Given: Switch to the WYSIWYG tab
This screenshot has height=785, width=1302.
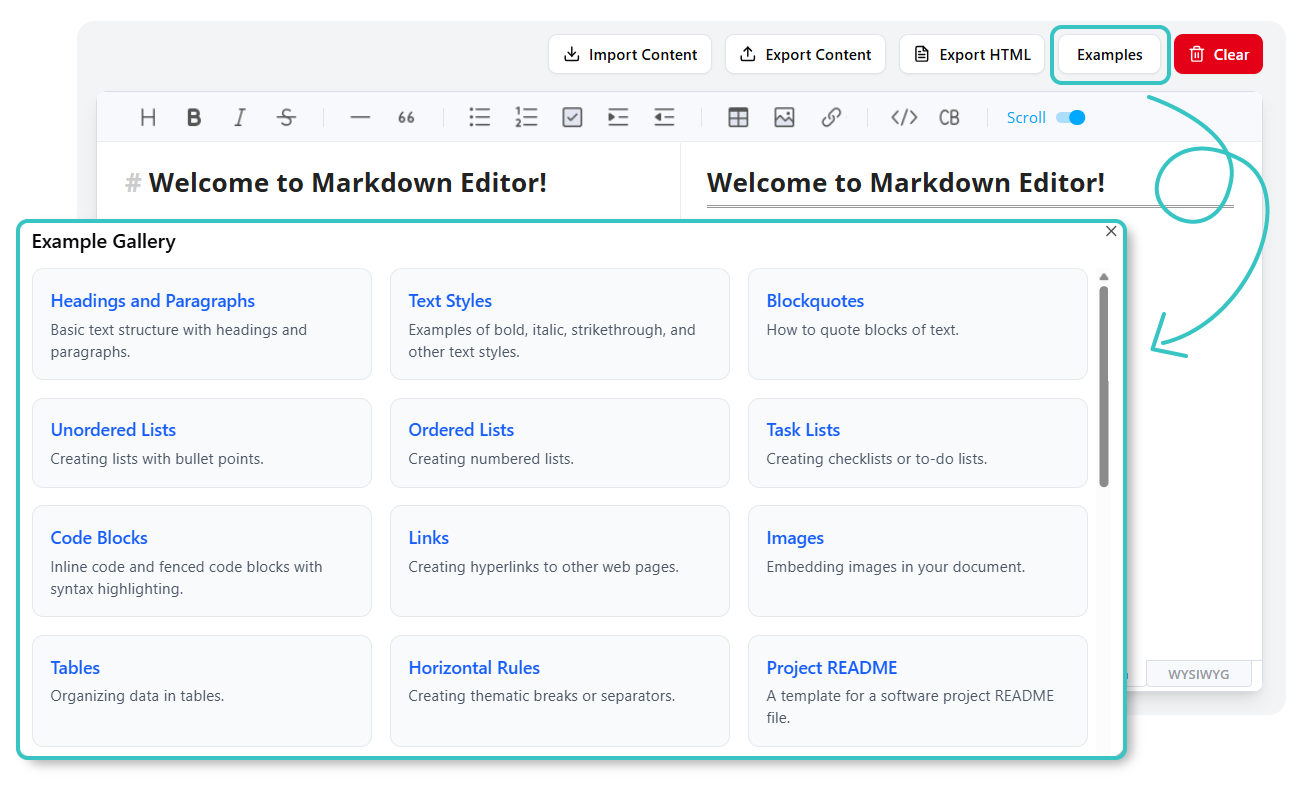Looking at the screenshot, I should tap(1199, 673).
